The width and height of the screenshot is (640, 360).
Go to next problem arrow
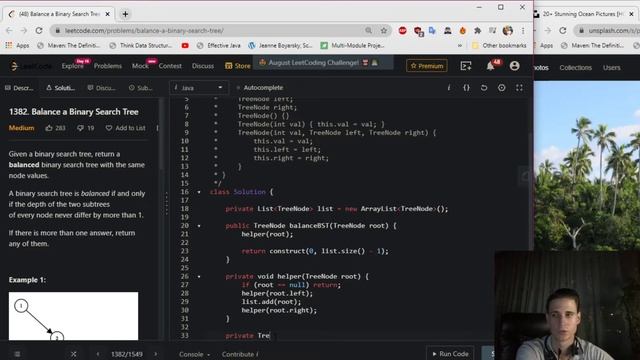click(x=156, y=354)
